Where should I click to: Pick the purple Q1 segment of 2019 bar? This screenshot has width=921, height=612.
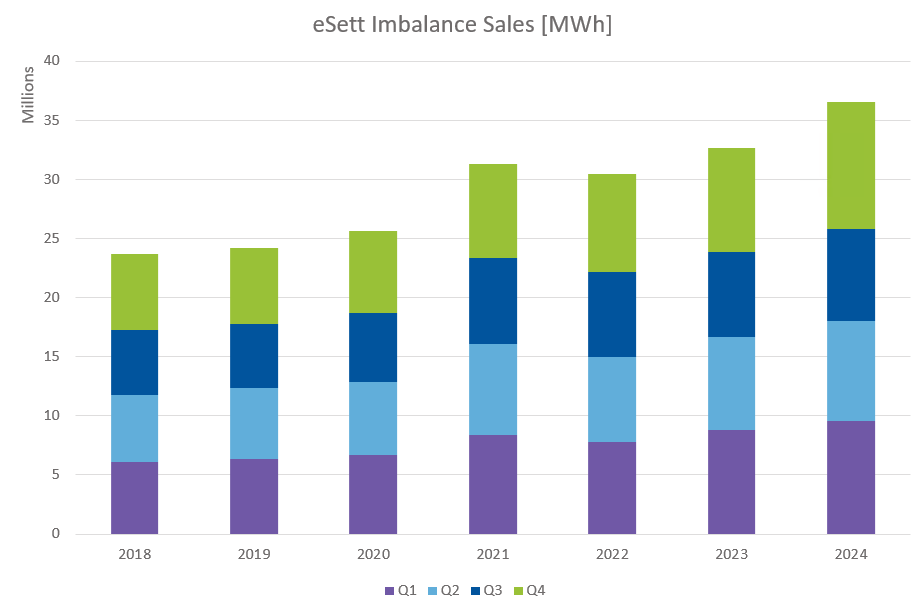(x=254, y=496)
